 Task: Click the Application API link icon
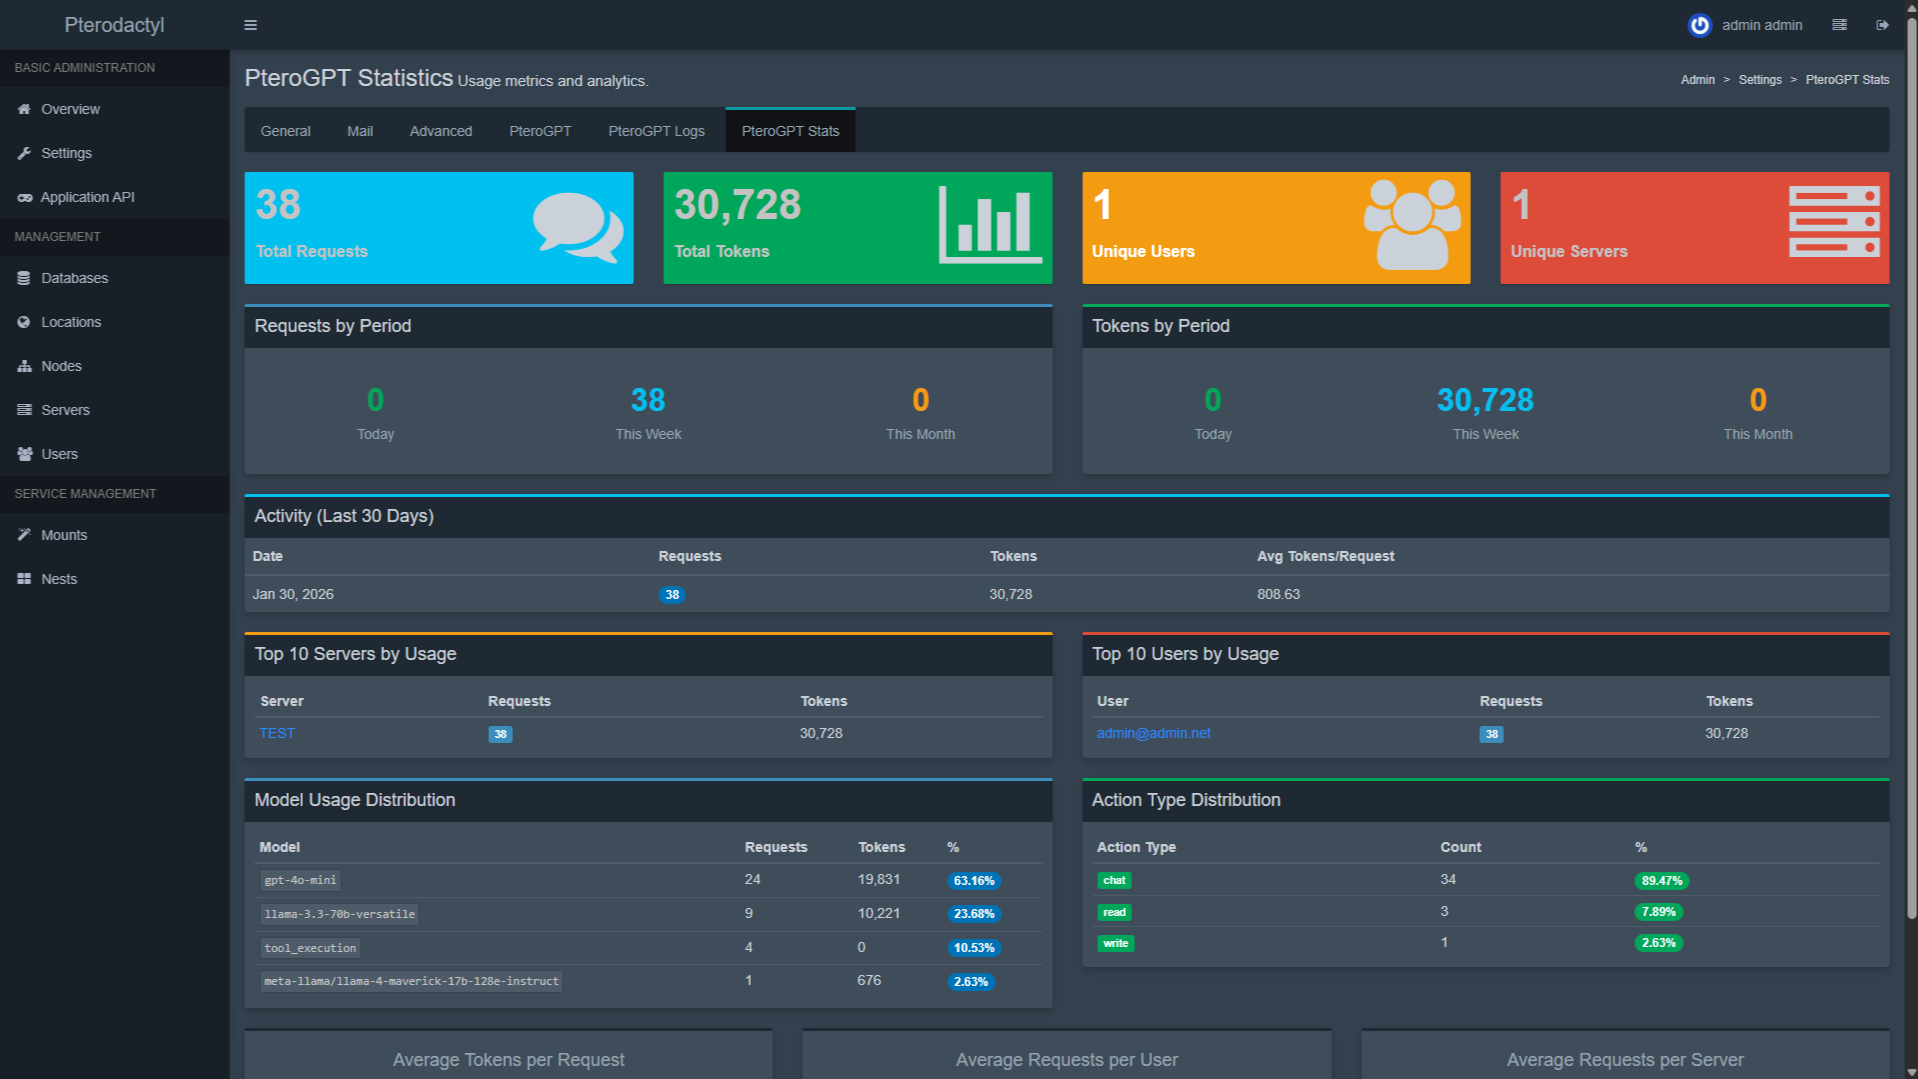(24, 197)
